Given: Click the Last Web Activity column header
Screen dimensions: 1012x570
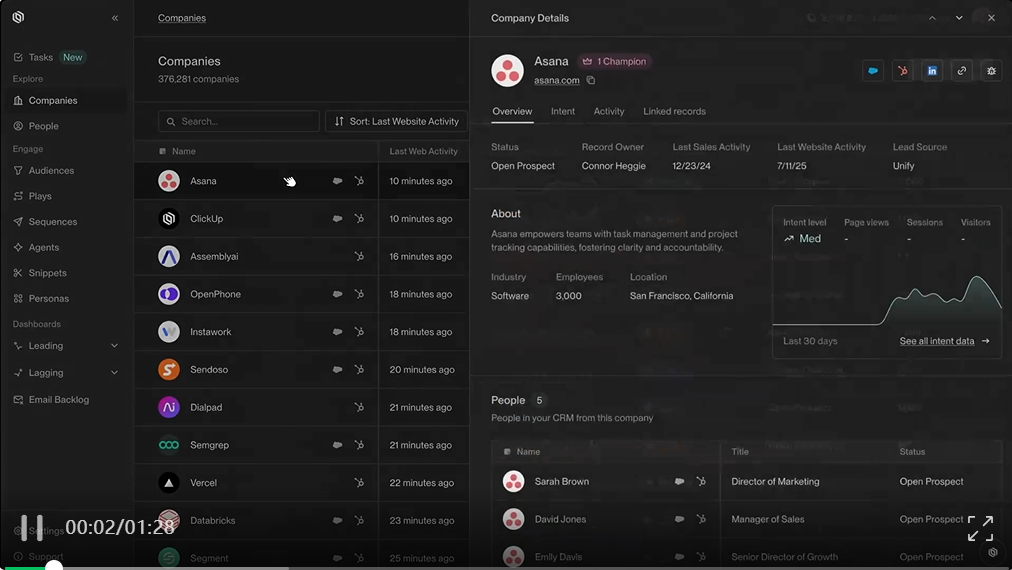Looking at the screenshot, I should pos(423,151).
